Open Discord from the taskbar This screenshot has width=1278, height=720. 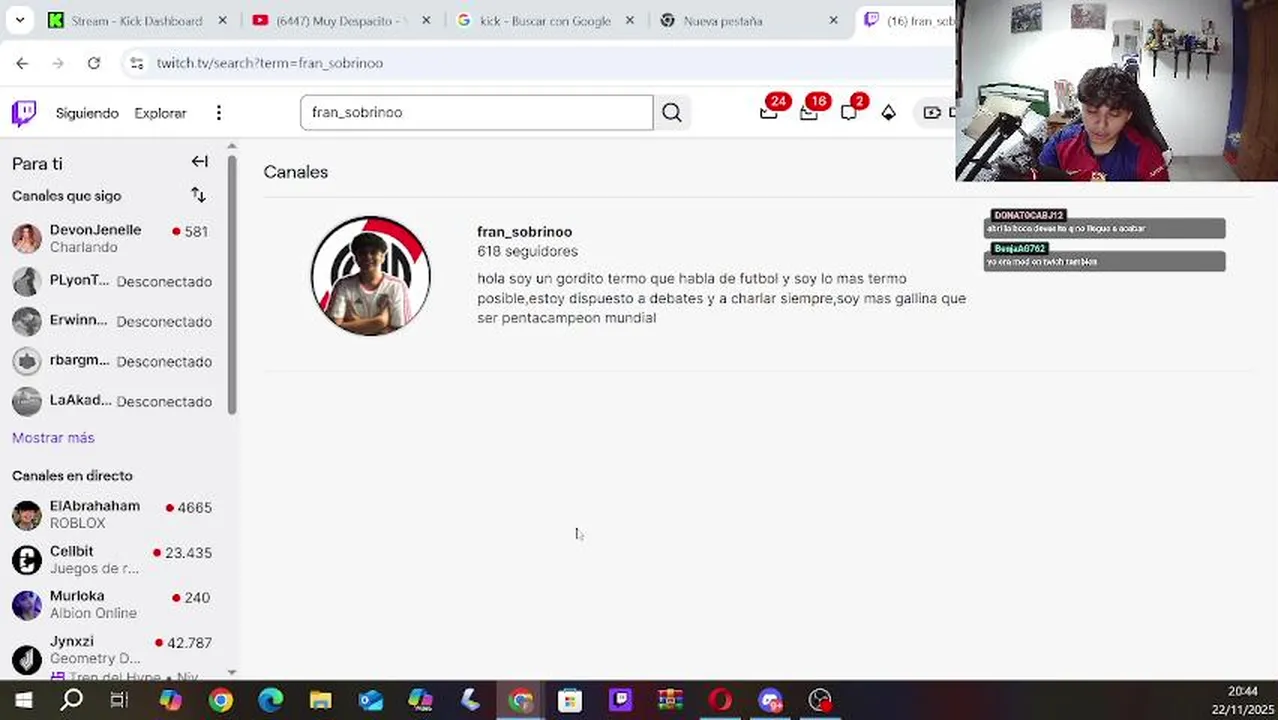[770, 700]
